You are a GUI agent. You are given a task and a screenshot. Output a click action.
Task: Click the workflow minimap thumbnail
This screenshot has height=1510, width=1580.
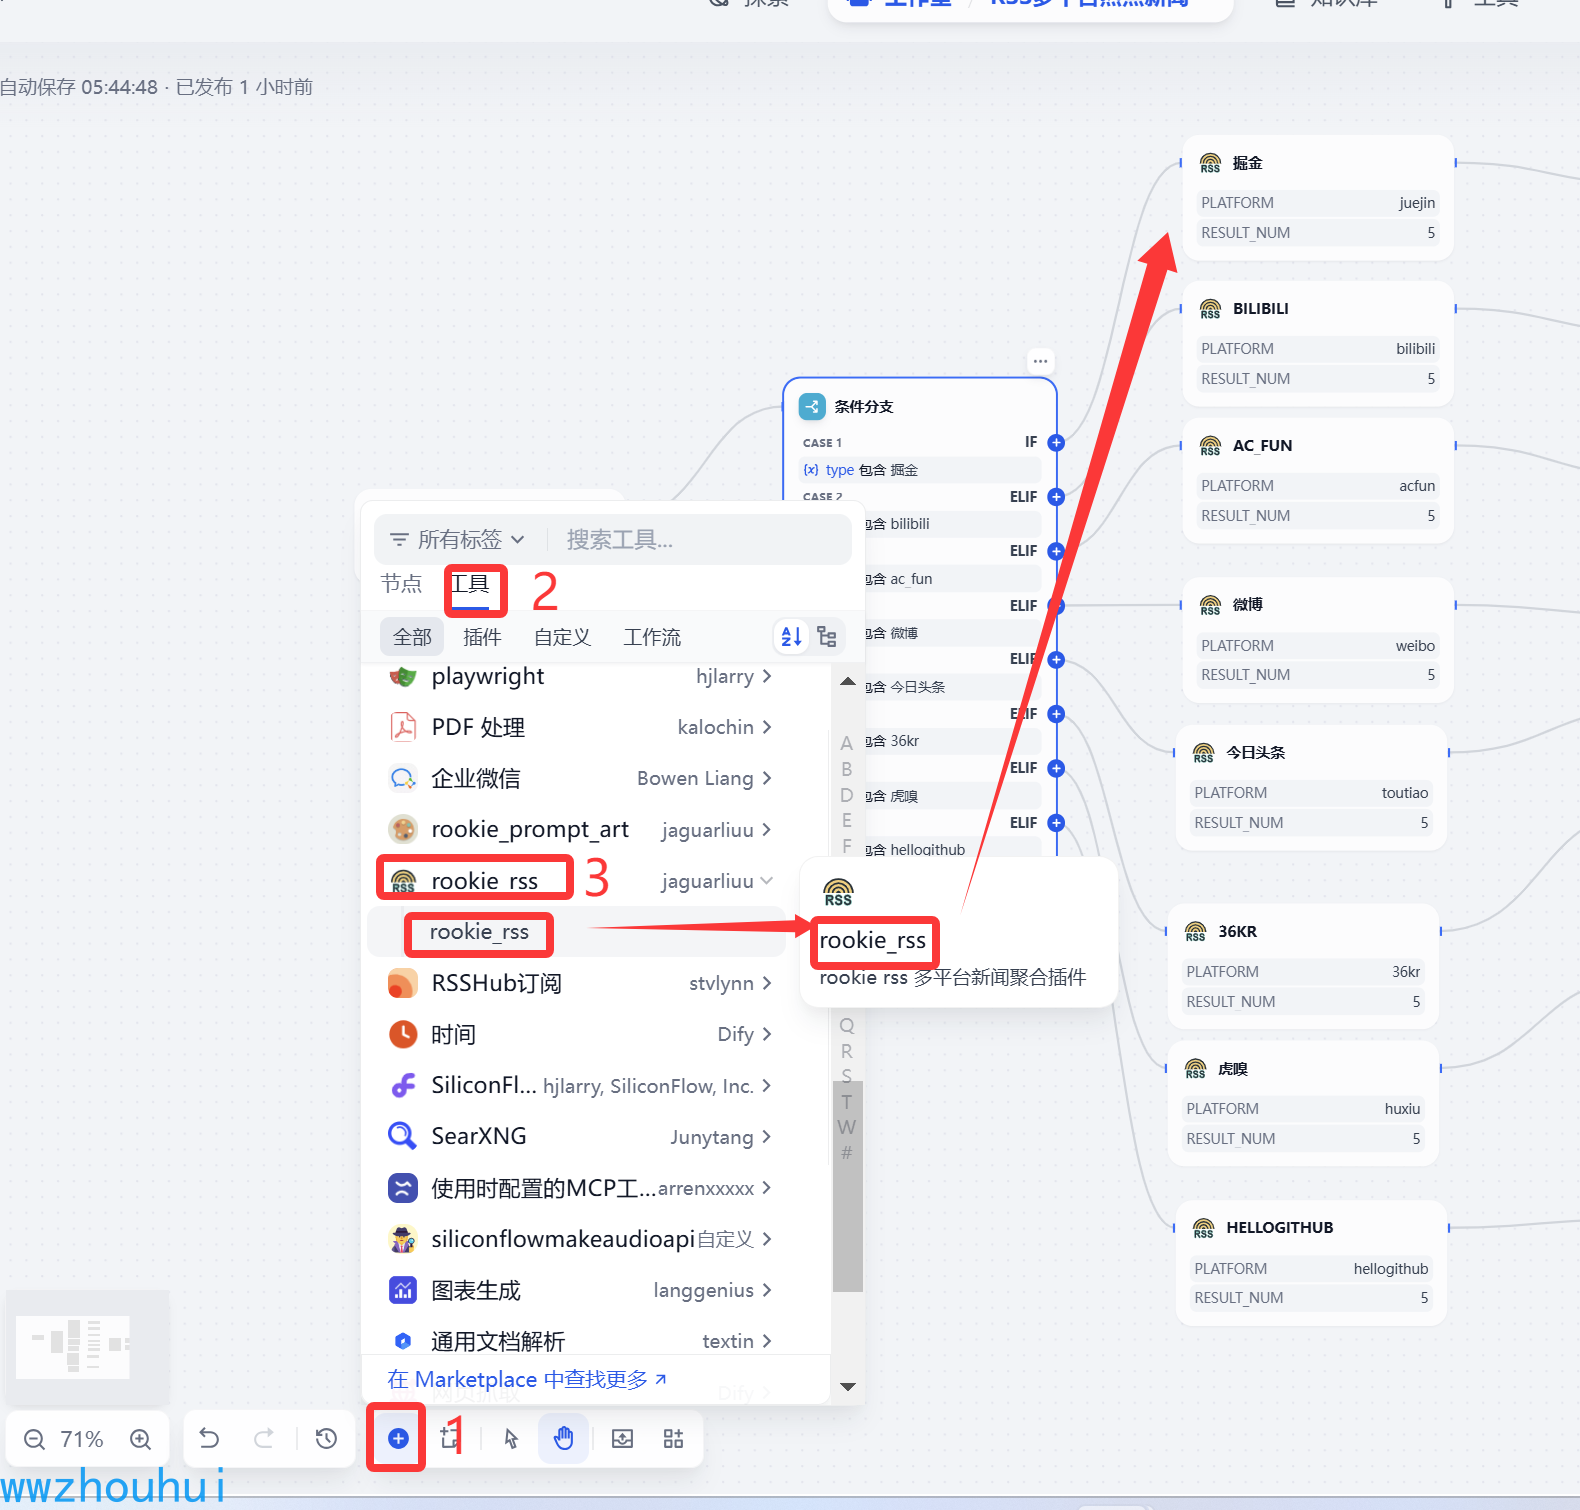[x=87, y=1347]
